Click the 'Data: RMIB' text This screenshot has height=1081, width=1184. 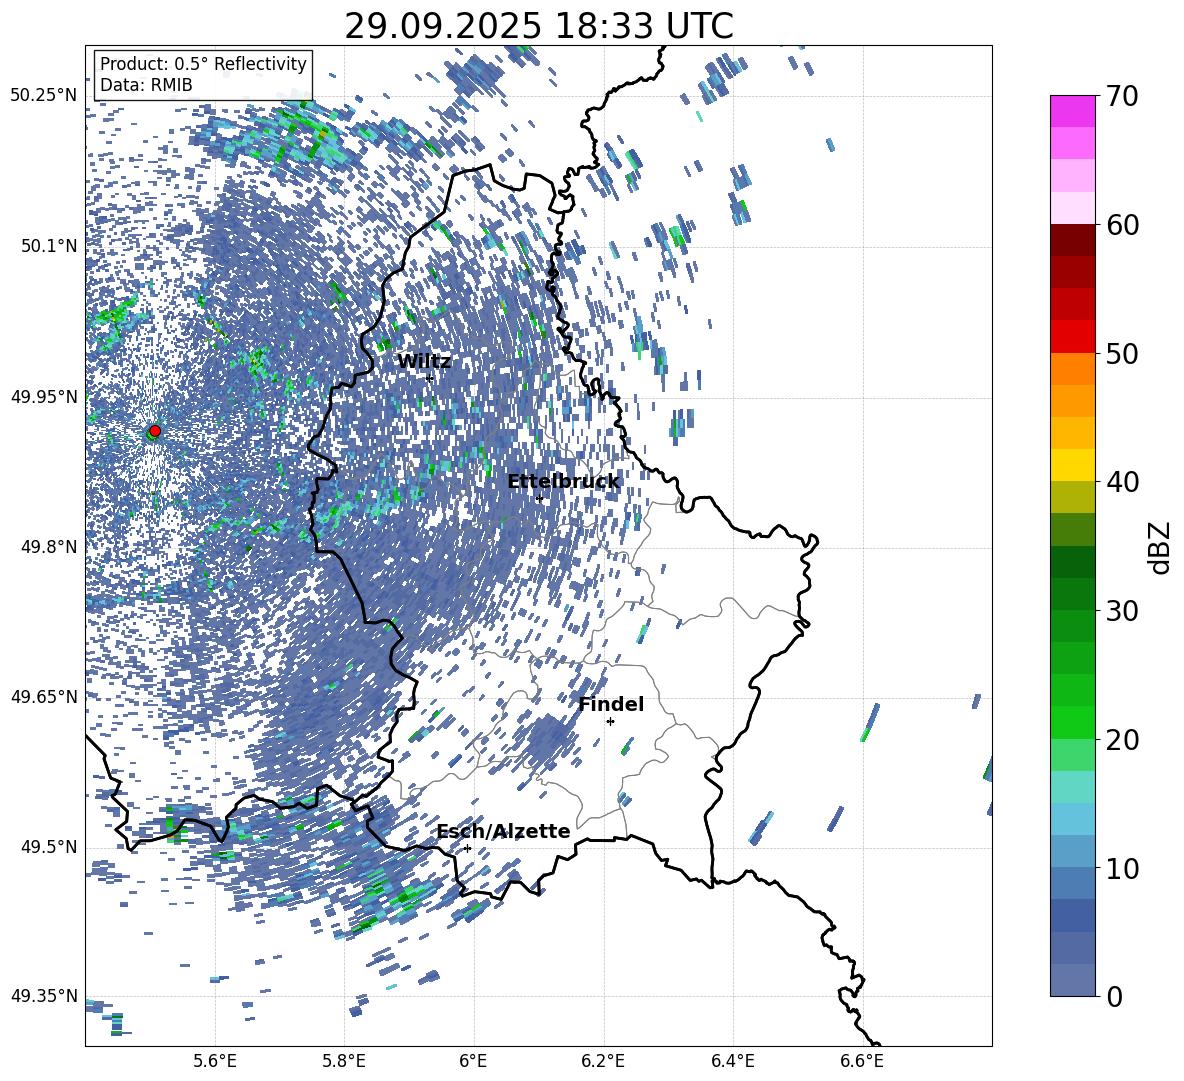pos(146,85)
